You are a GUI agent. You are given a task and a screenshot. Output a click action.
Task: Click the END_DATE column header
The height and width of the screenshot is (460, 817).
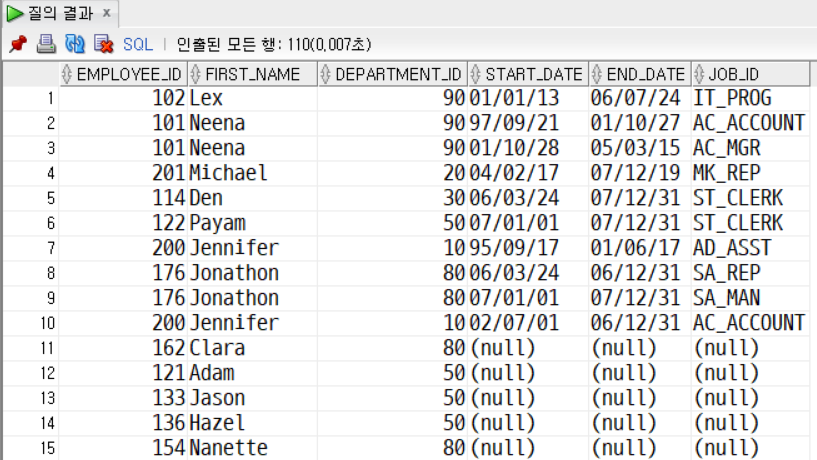pyautogui.click(x=640, y=74)
